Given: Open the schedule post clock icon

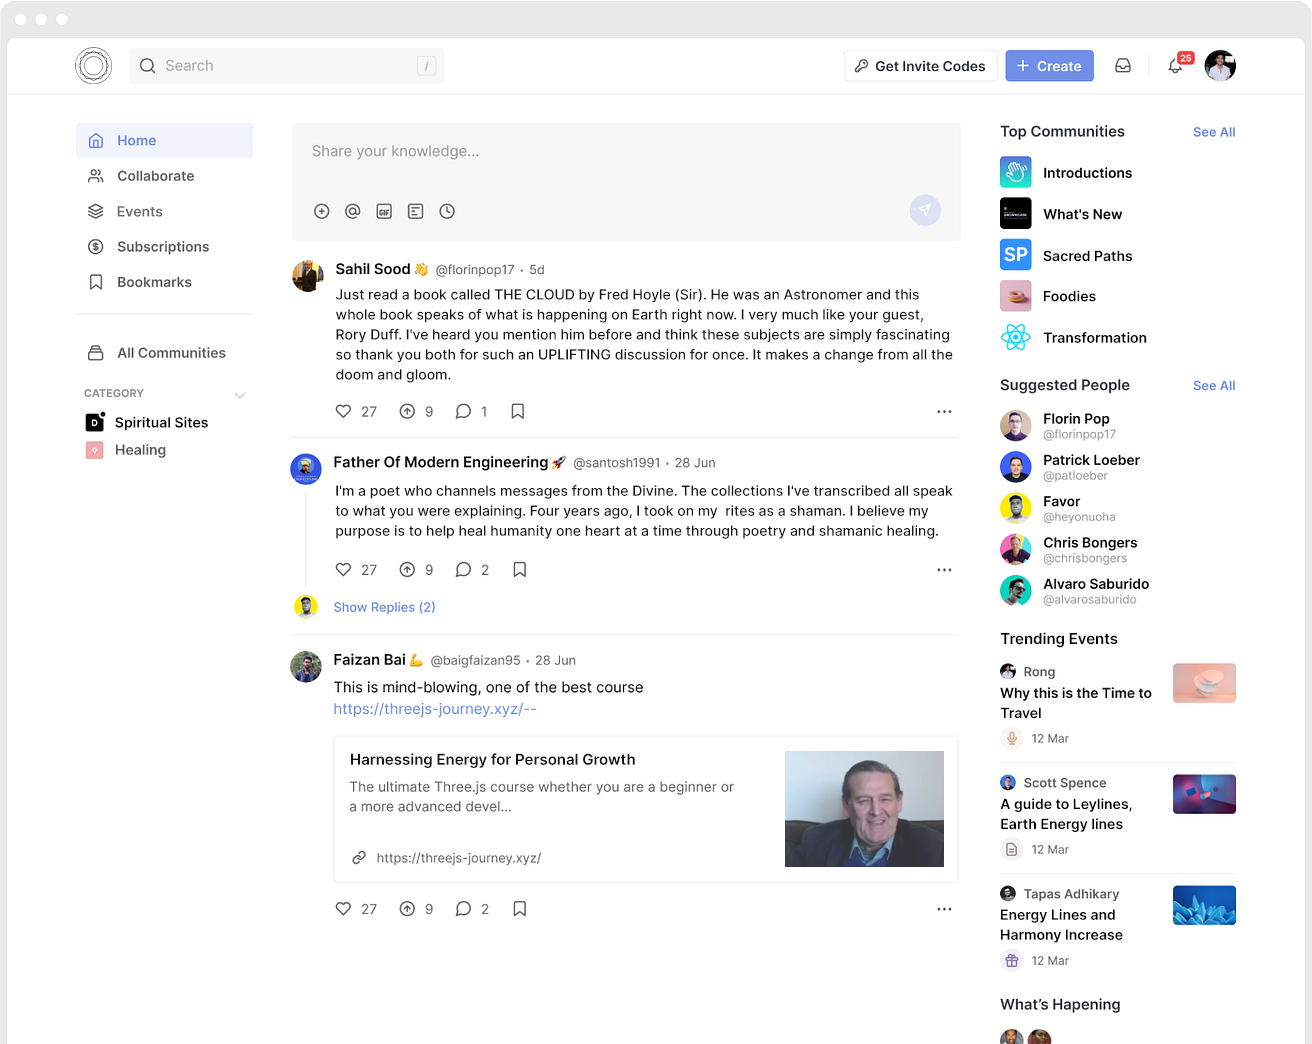Looking at the screenshot, I should point(447,211).
